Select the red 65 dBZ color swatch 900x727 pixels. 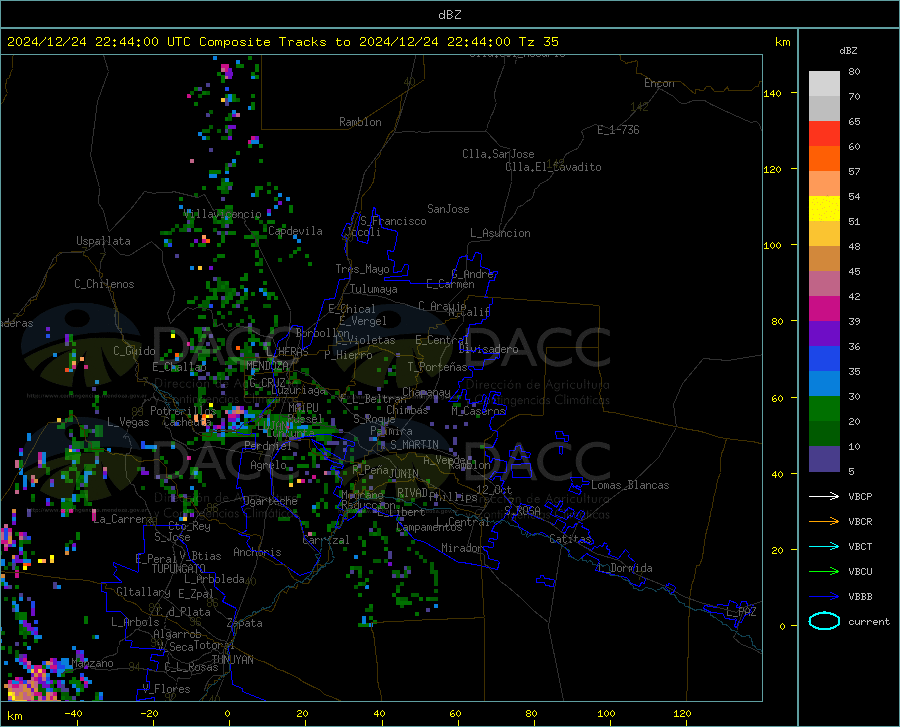point(824,134)
